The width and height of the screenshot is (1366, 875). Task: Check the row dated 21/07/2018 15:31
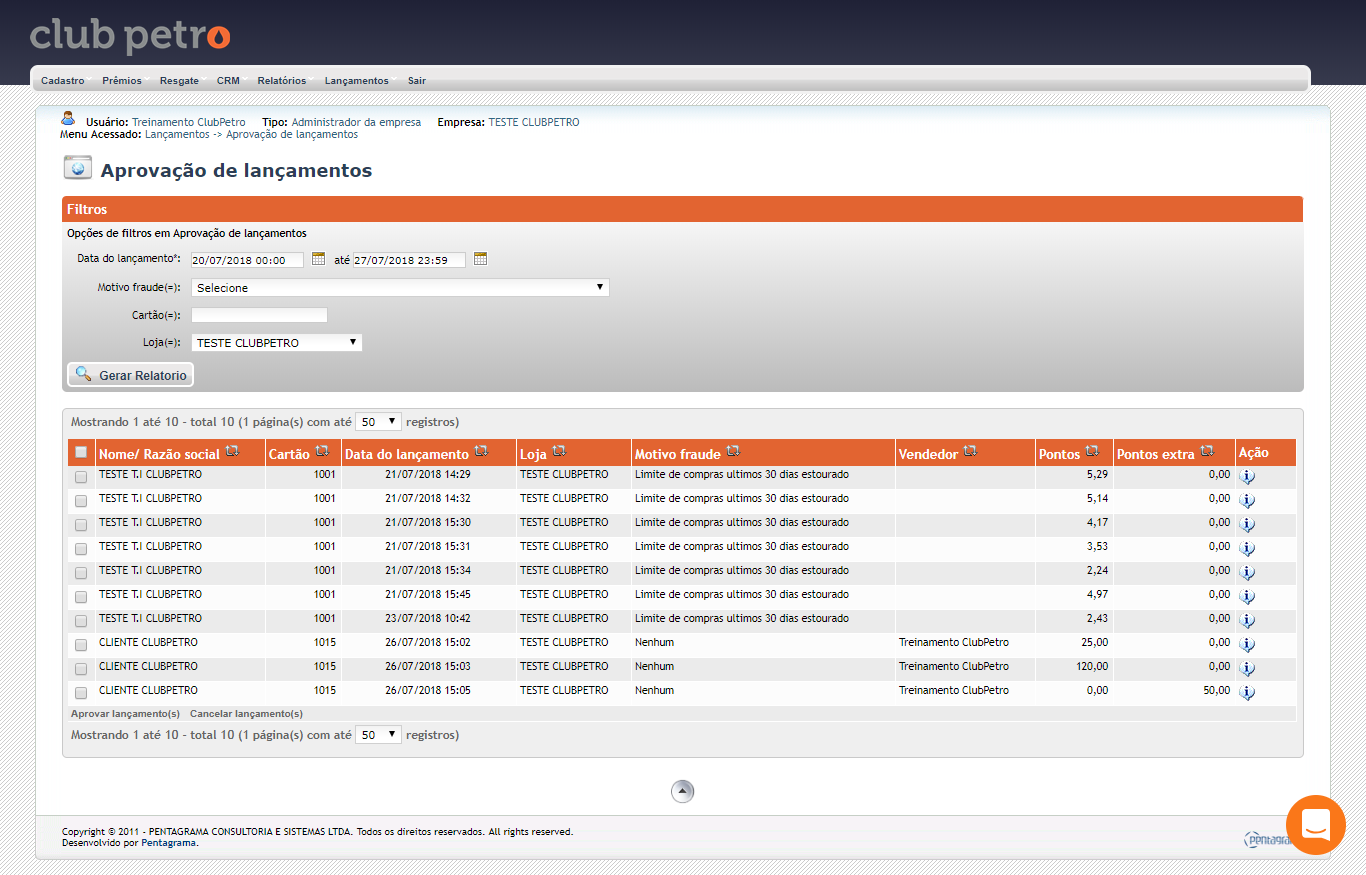click(x=81, y=549)
